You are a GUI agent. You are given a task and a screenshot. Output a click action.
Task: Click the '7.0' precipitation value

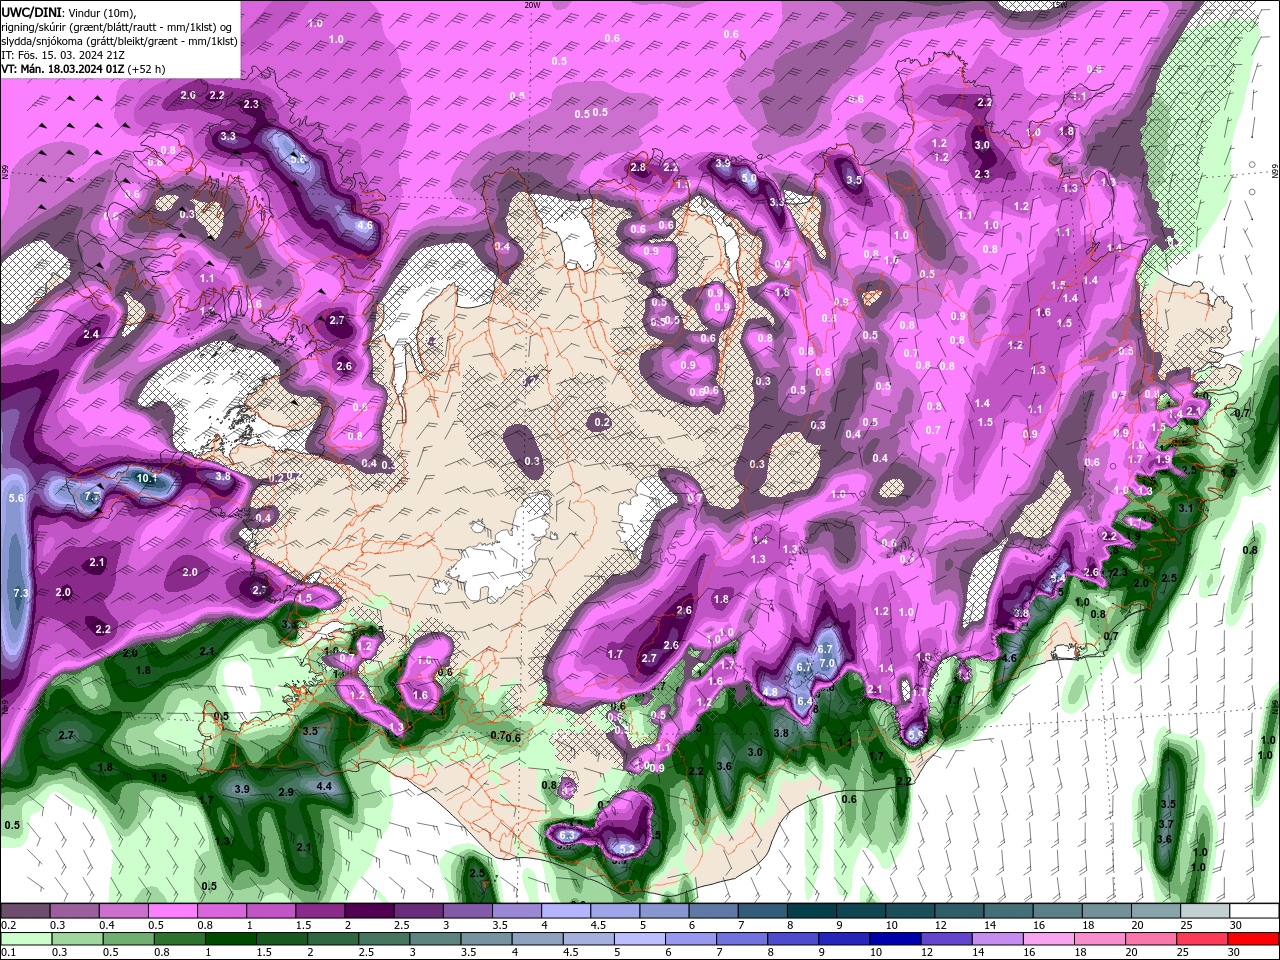(x=827, y=663)
